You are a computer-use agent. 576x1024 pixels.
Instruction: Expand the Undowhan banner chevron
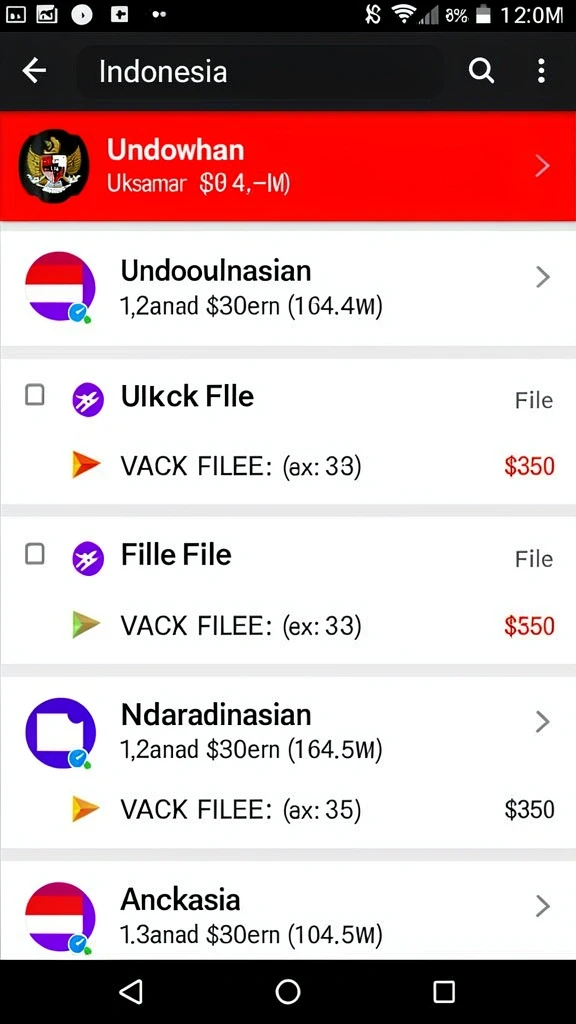point(542,167)
